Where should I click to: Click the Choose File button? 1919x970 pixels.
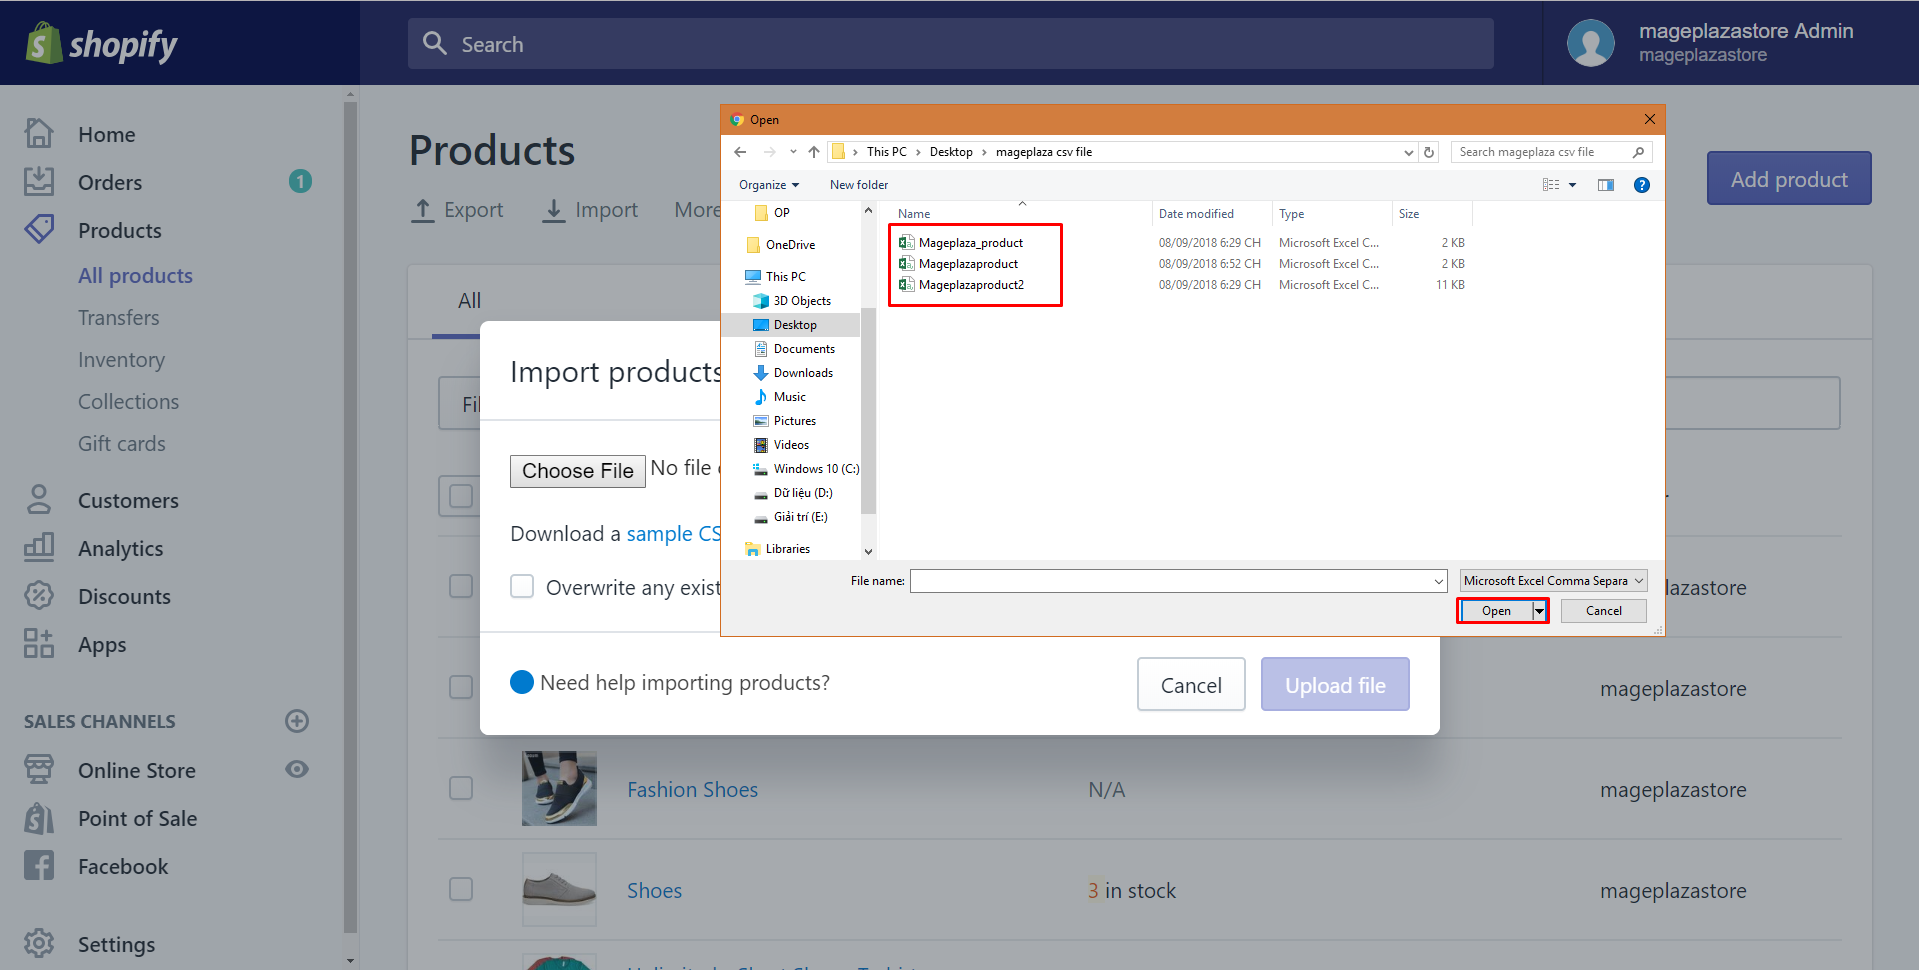577,471
